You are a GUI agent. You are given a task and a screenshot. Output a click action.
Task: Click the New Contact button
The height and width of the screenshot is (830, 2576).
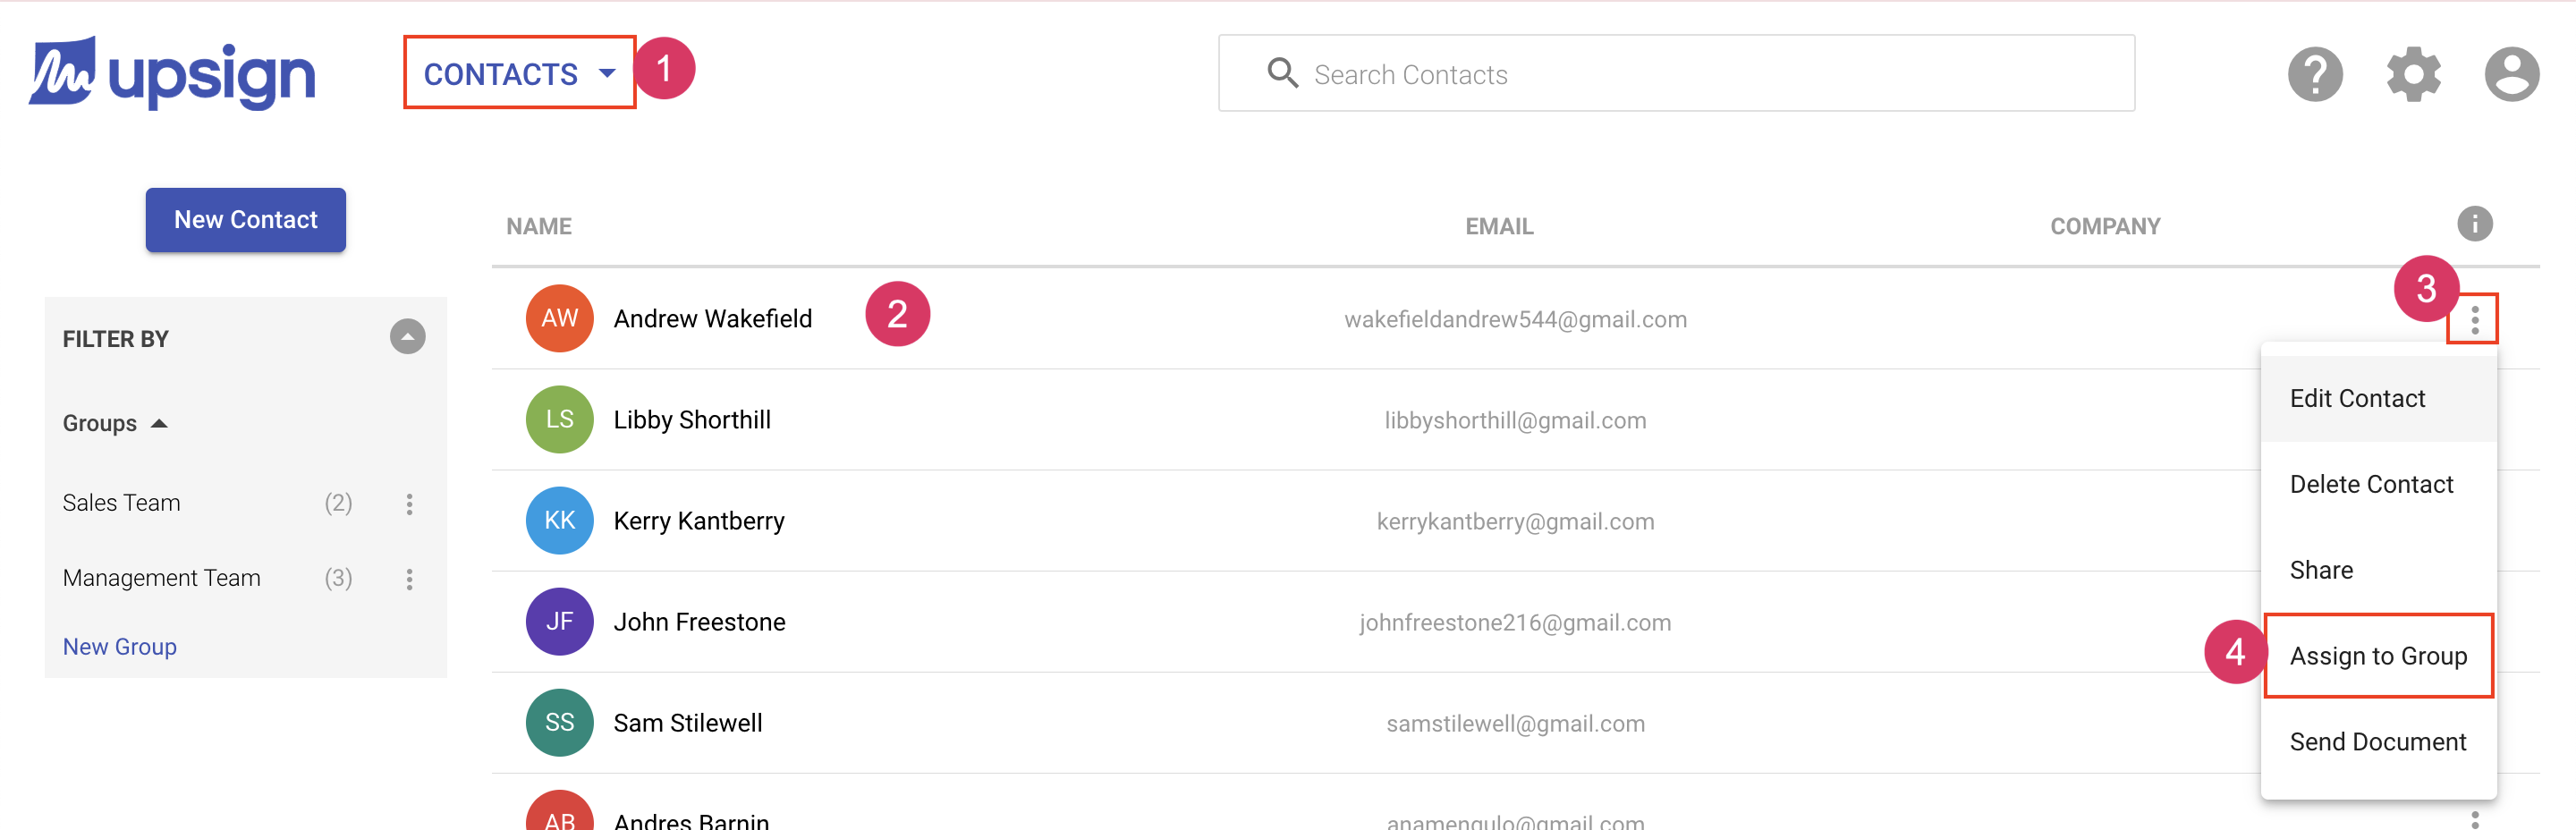[245, 220]
